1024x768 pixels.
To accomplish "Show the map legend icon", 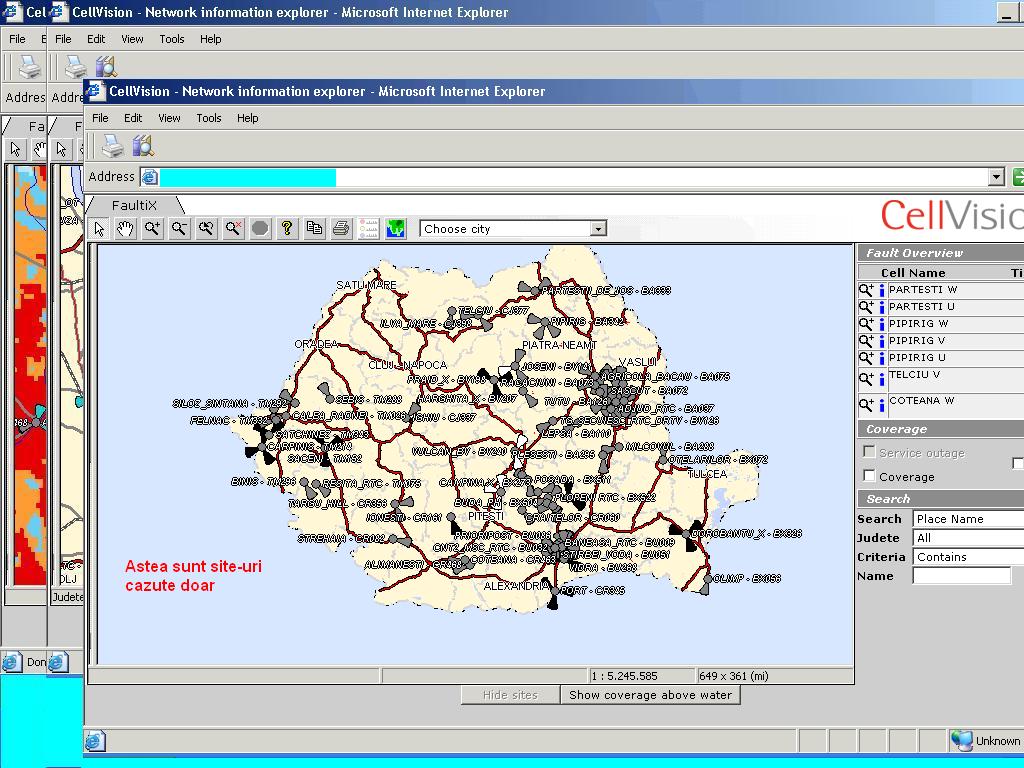I will [368, 229].
